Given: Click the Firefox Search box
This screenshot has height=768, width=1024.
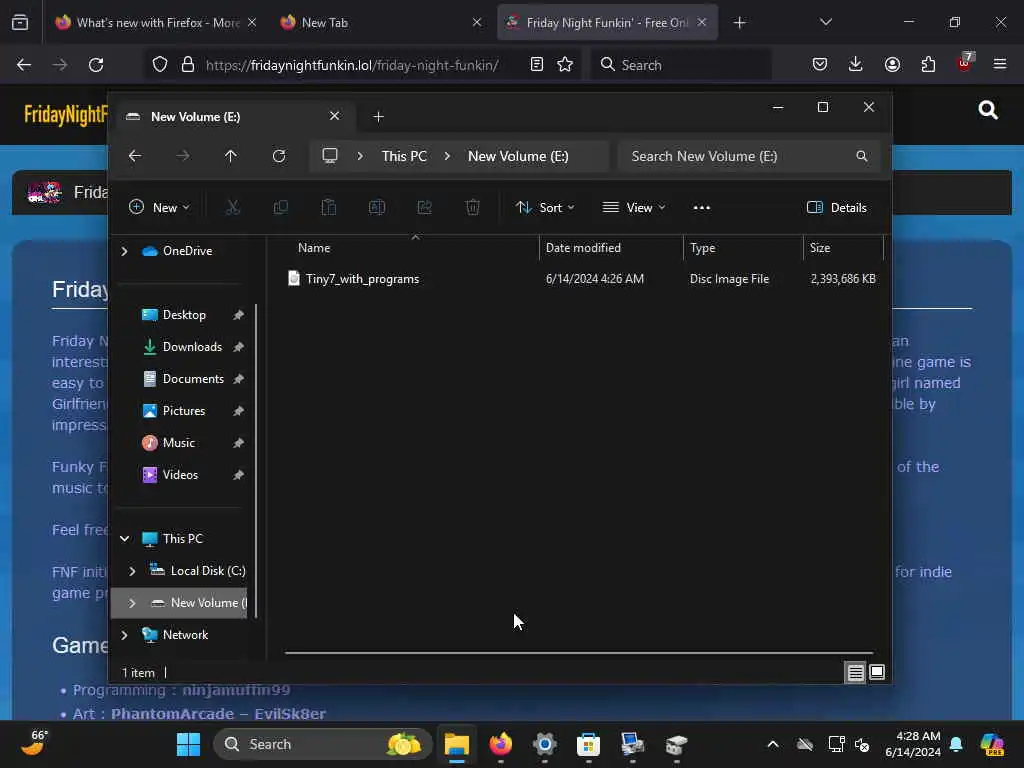Looking at the screenshot, I should coord(680,65).
